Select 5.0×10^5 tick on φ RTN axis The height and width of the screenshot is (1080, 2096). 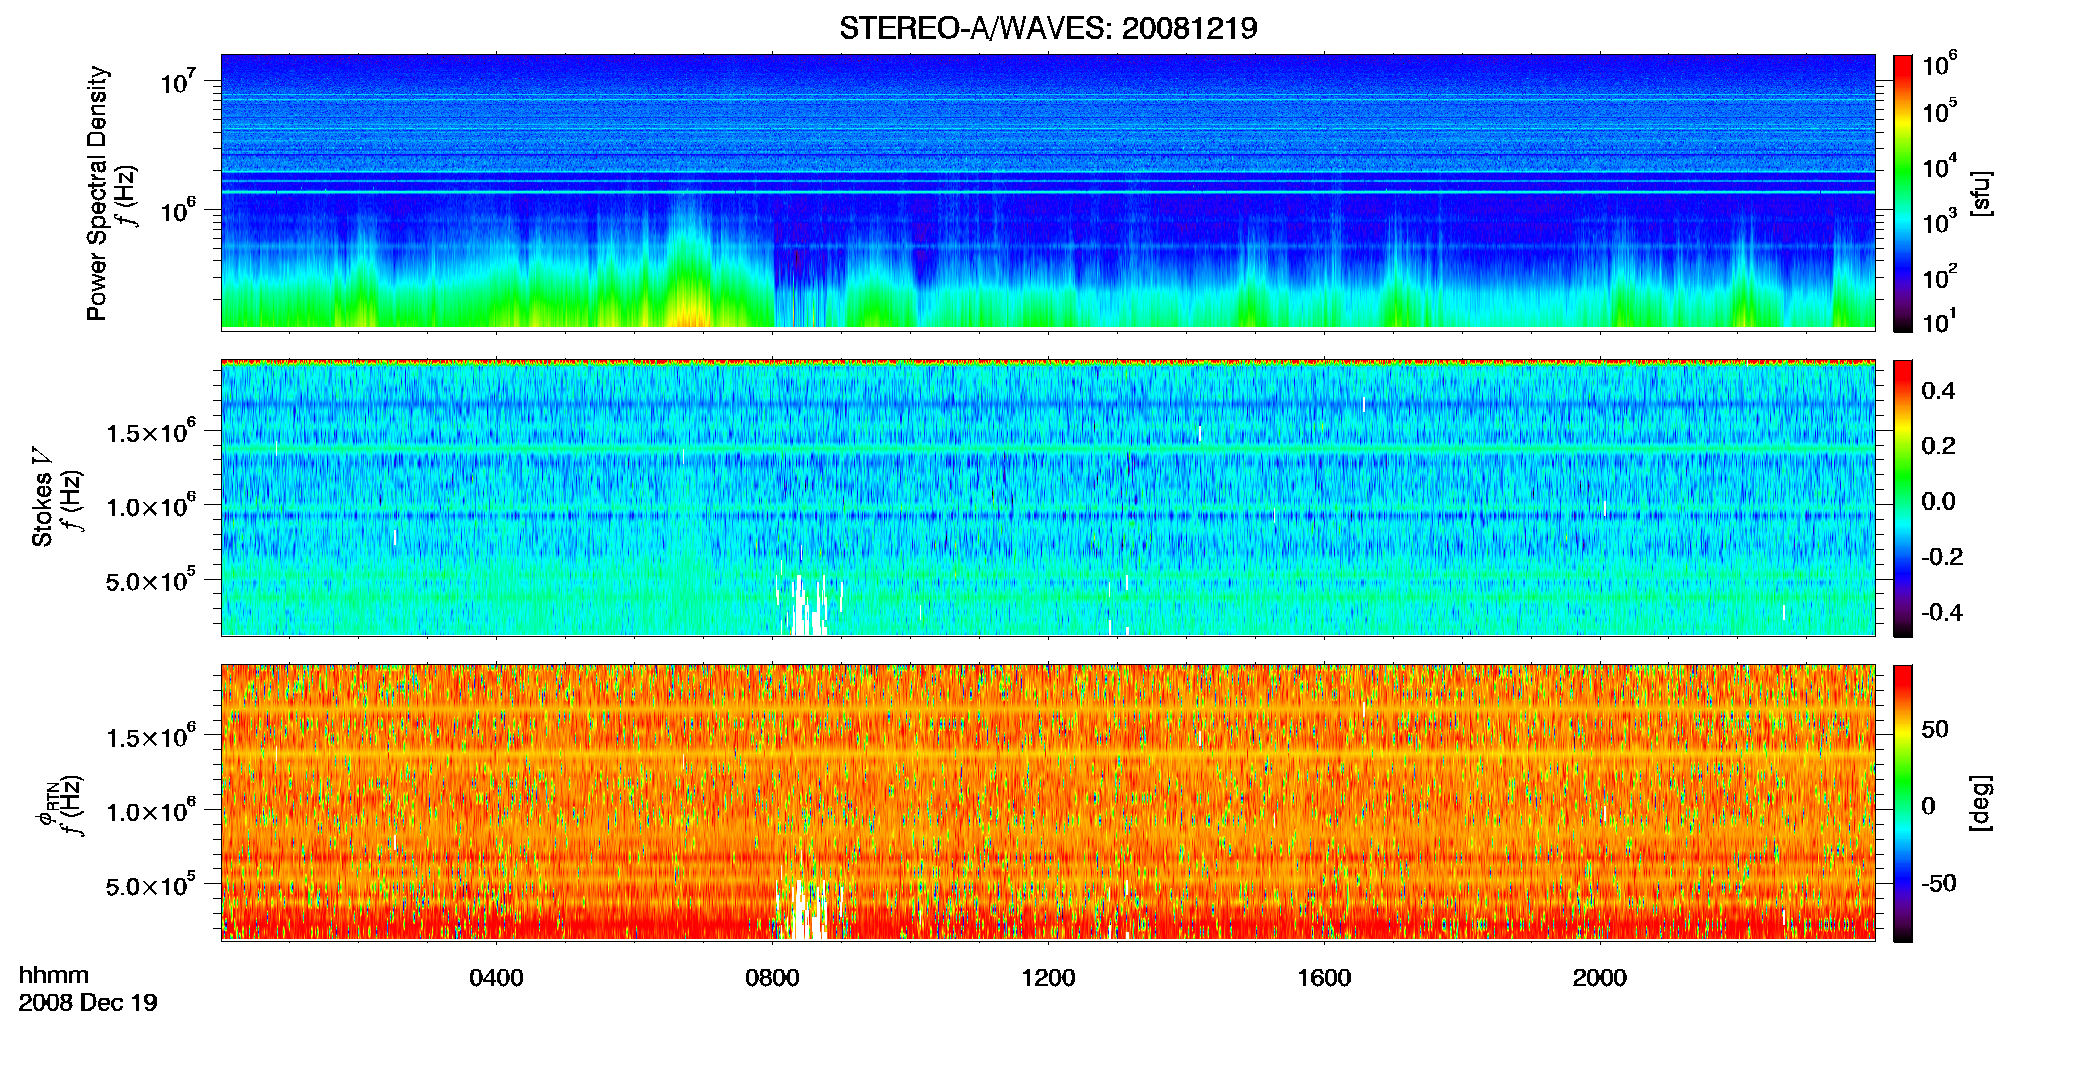tap(150, 884)
